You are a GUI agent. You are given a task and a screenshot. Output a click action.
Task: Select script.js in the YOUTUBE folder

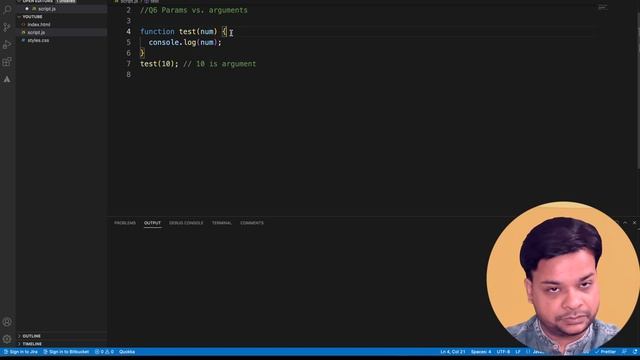point(36,32)
